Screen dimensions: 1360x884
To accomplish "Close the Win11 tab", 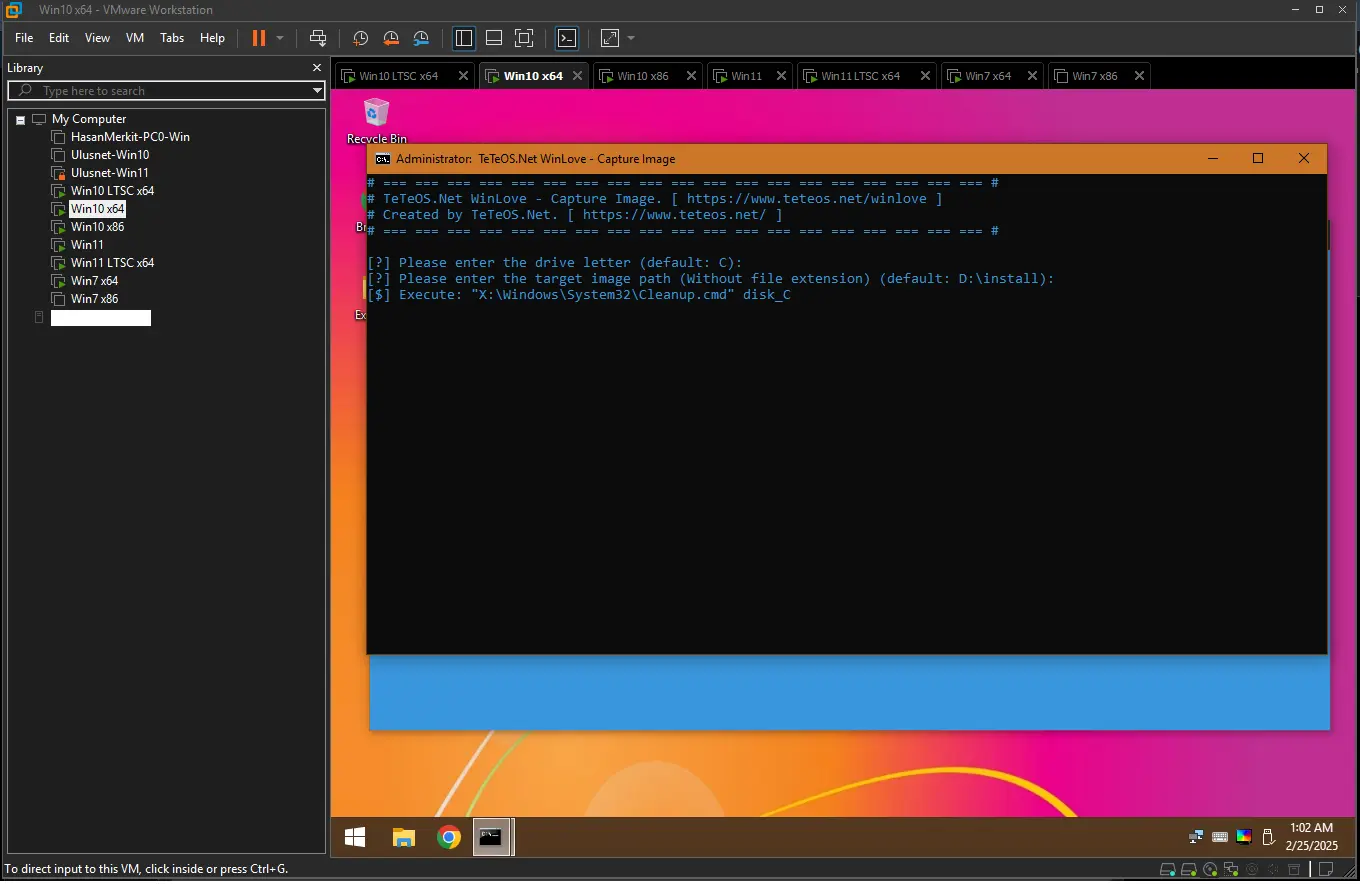I will [x=781, y=76].
